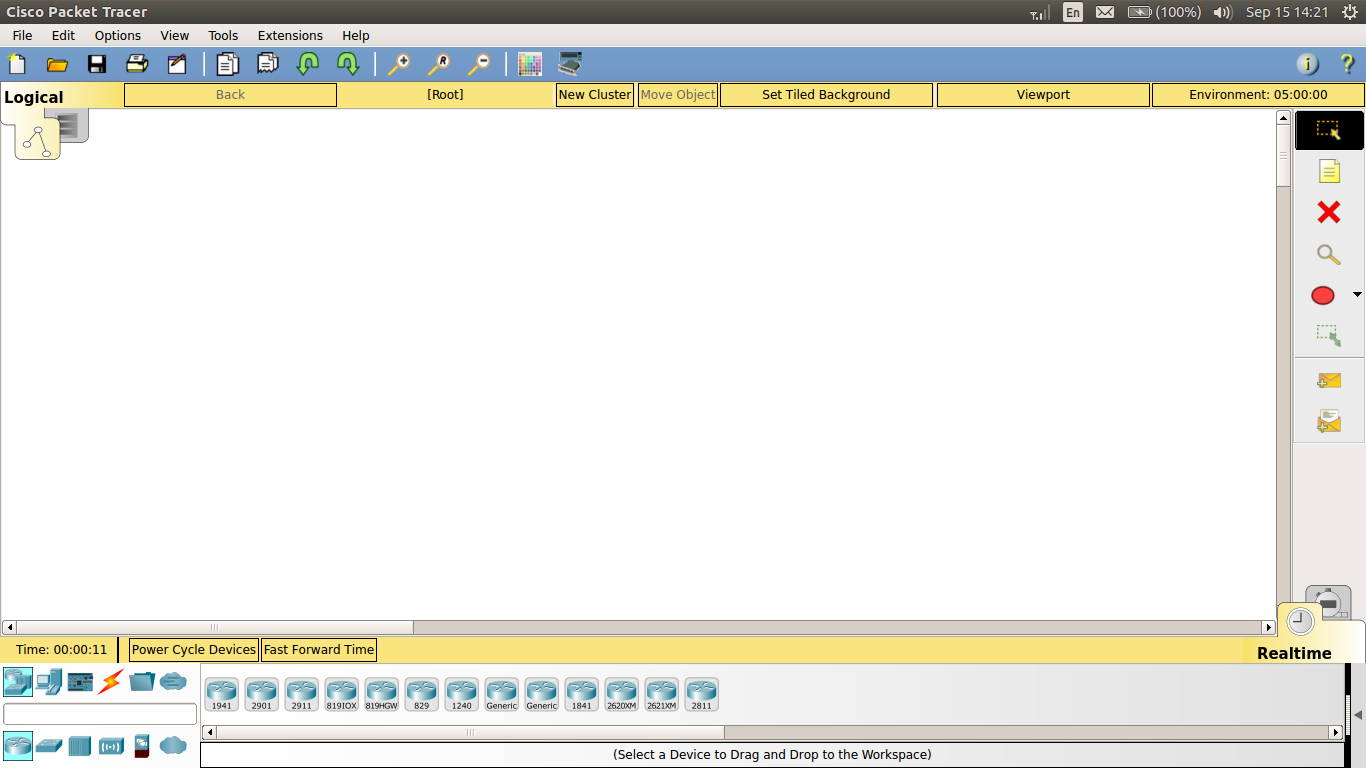
Task: Activate the Selection tool in the right sidebar
Action: [x=1328, y=130]
